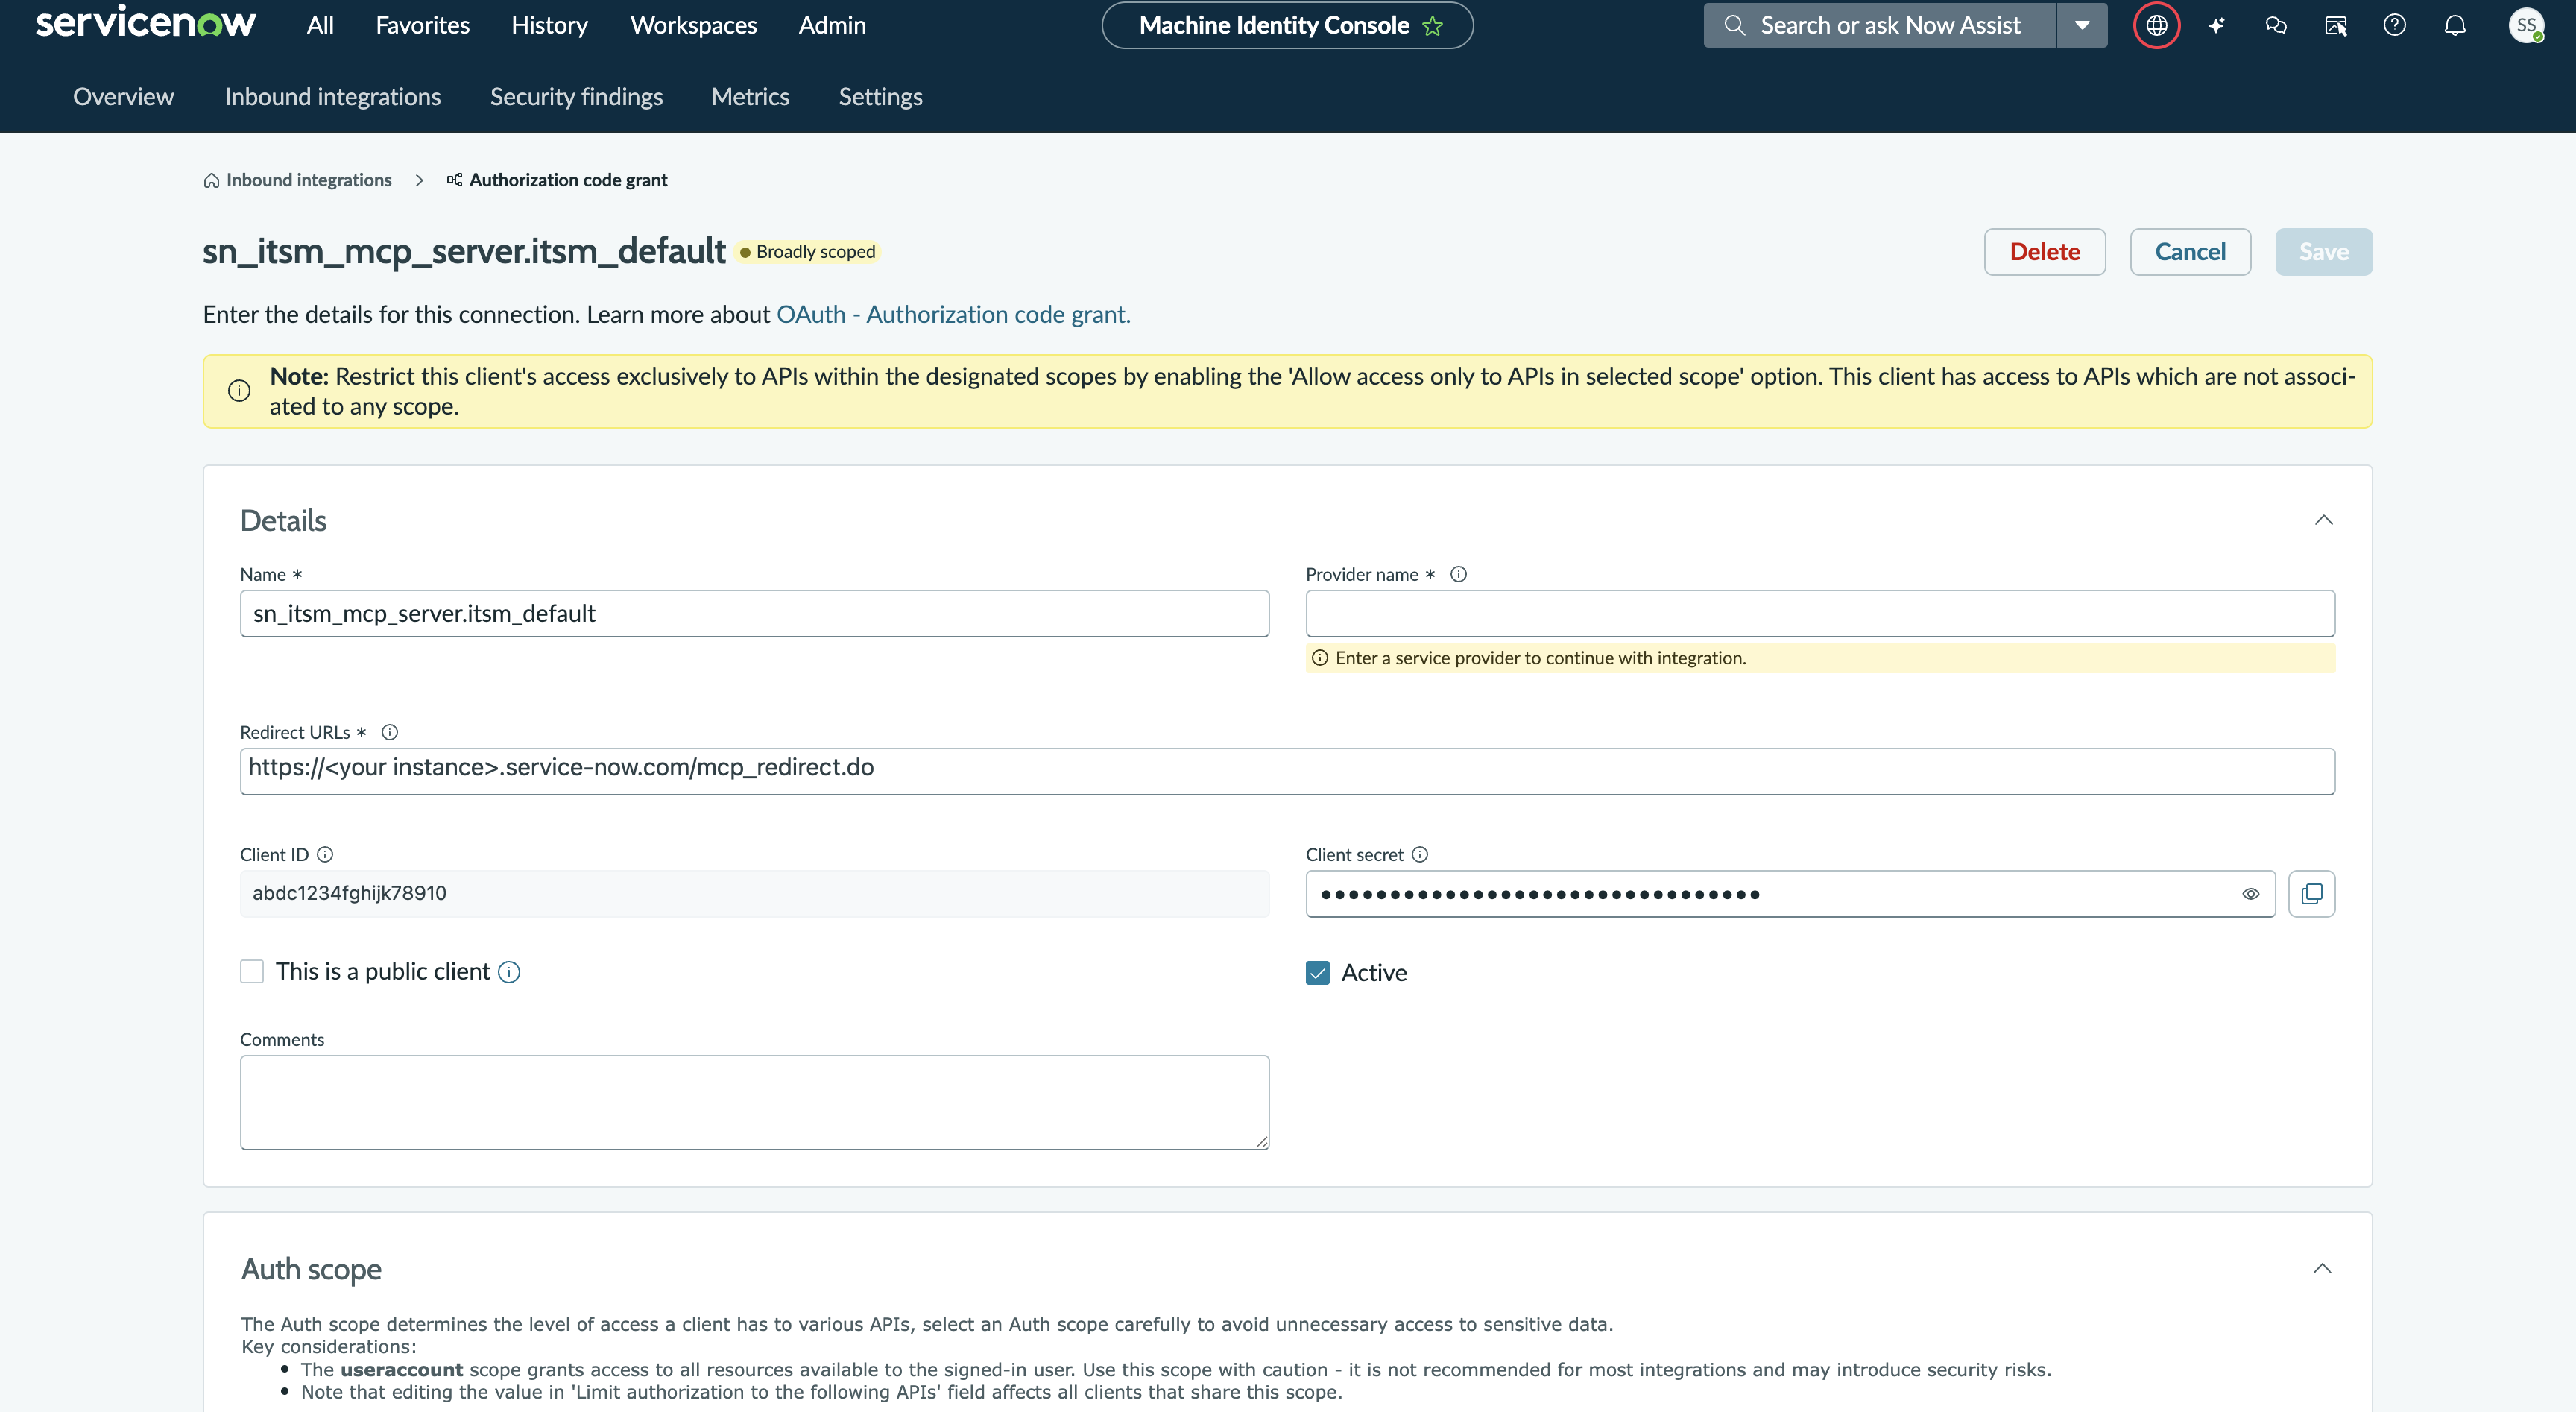2576x1415 pixels.
Task: Show Provider name info tooltip icon
Action: [x=1459, y=575]
